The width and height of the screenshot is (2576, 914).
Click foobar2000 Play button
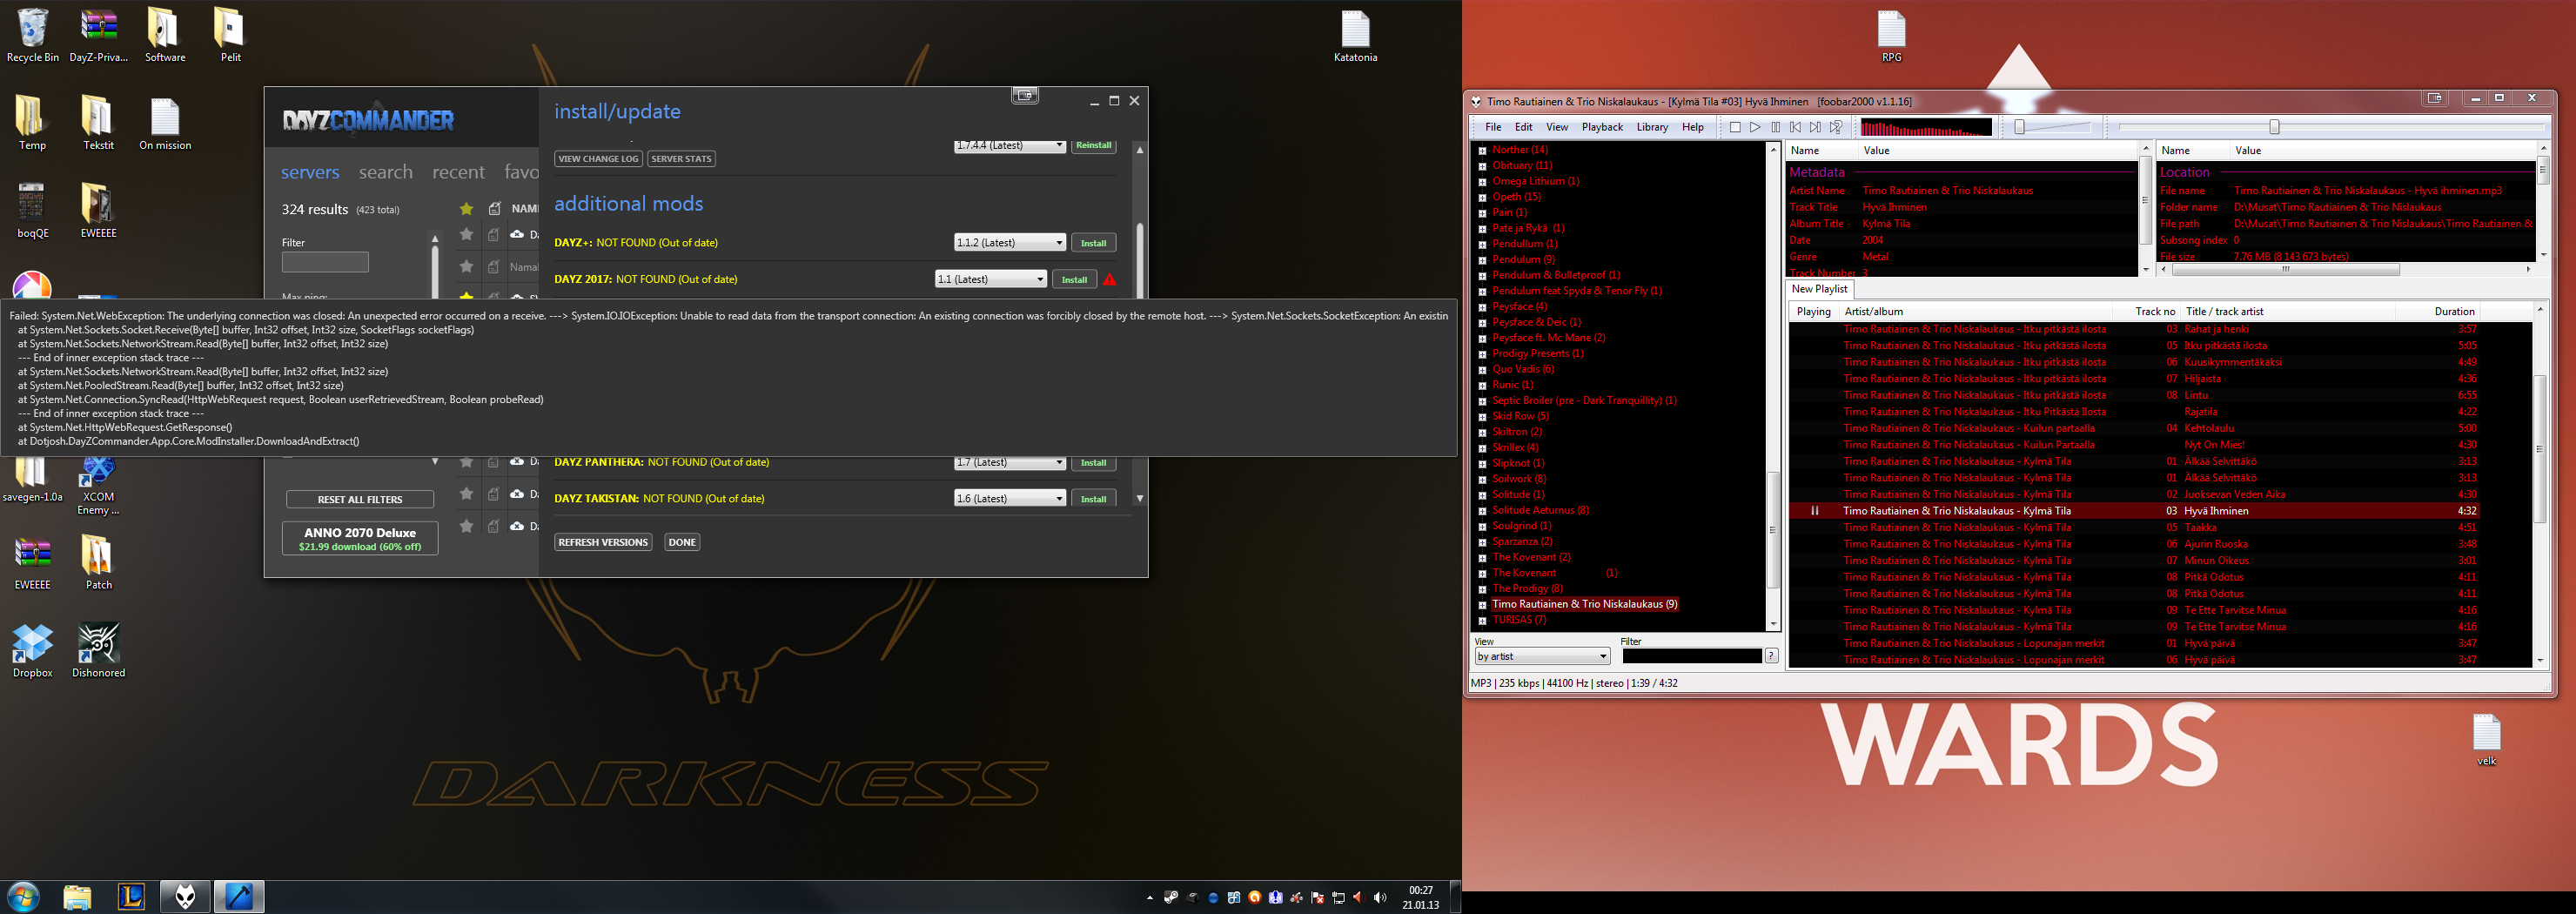pyautogui.click(x=1755, y=127)
